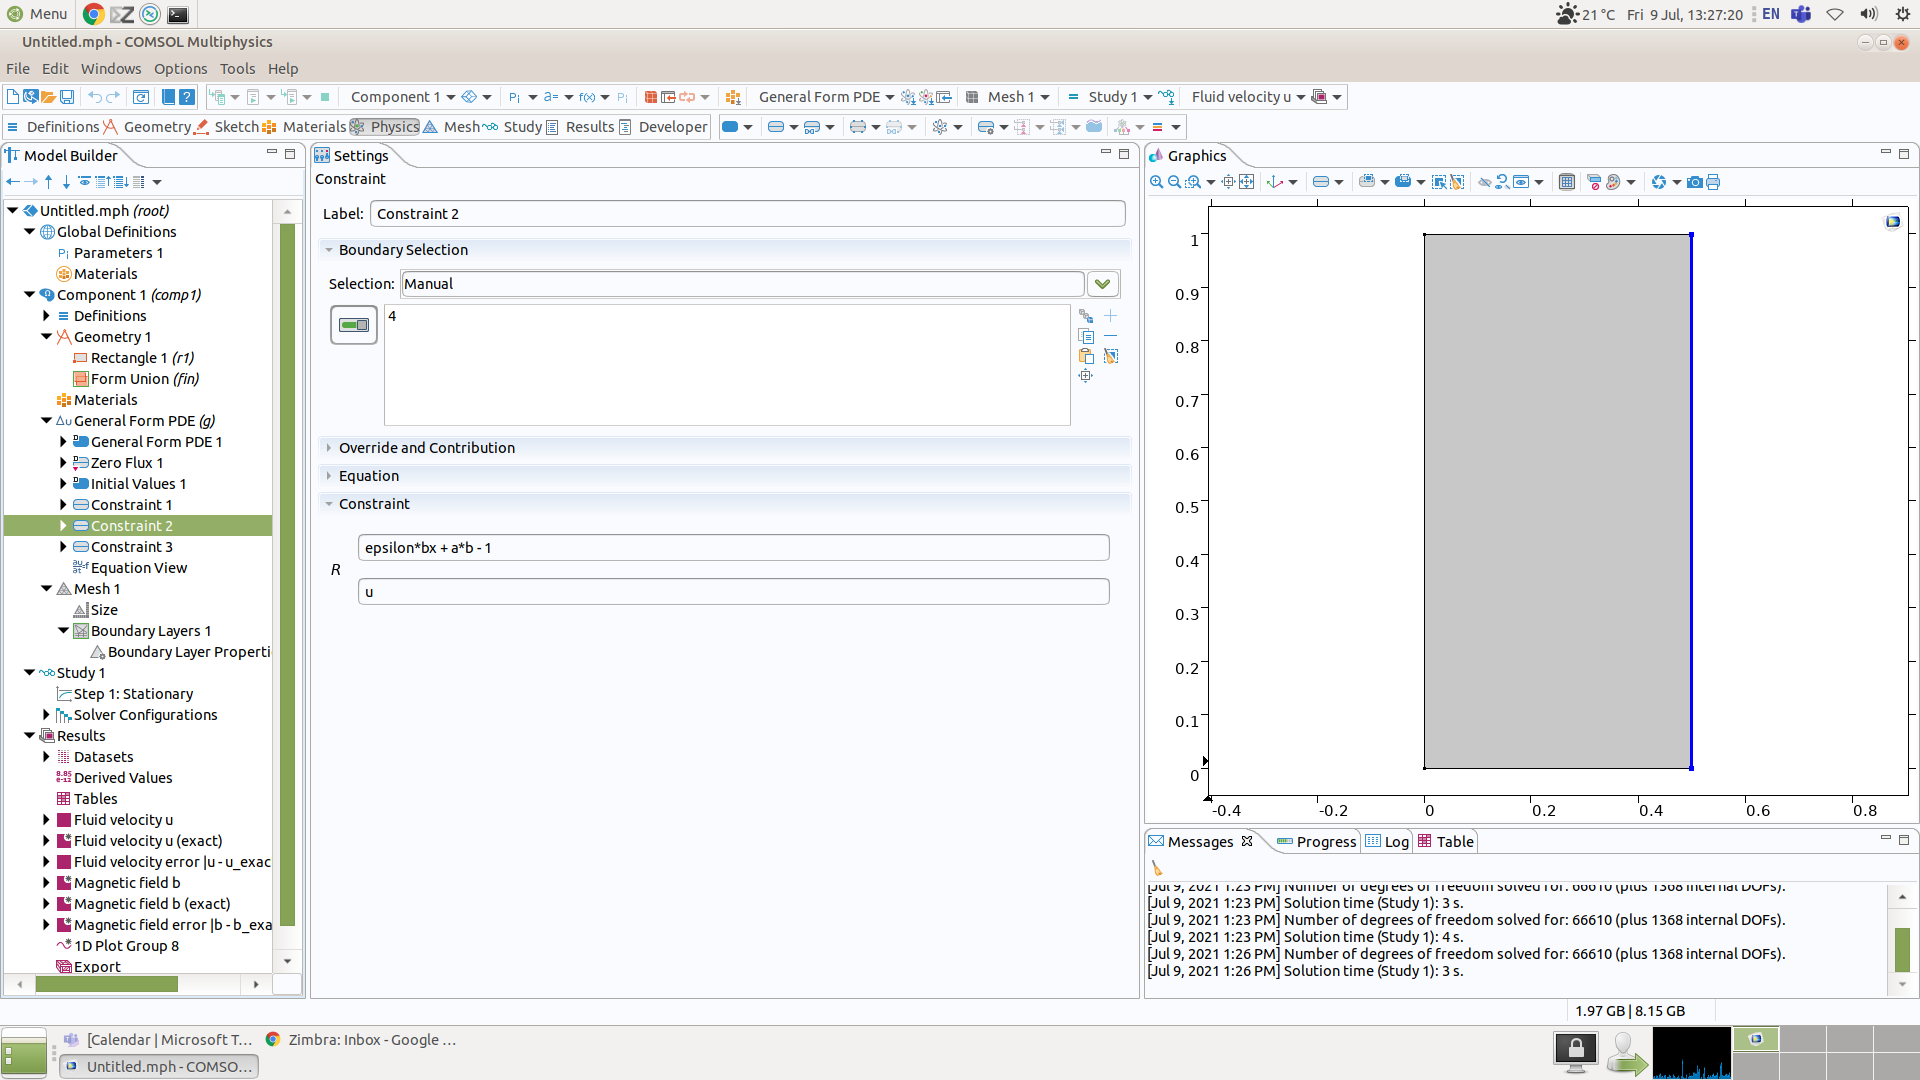Viewport: 1920px width, 1080px height.
Task: Click the constraint expression field containing epsilon*bx
Action: pos(733,548)
